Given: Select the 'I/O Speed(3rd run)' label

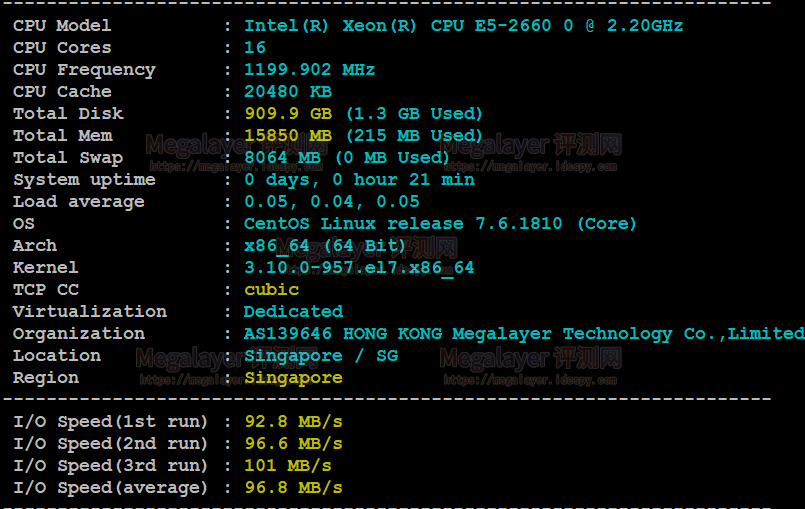Looking at the screenshot, I should pyautogui.click(x=110, y=466).
